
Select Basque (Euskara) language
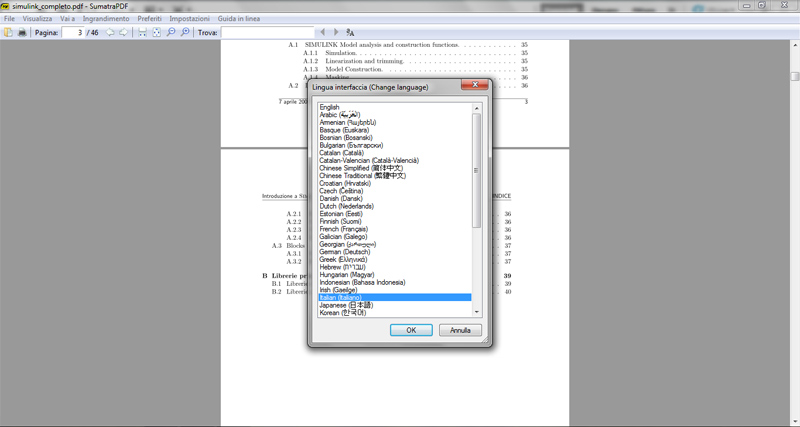pyautogui.click(x=394, y=130)
